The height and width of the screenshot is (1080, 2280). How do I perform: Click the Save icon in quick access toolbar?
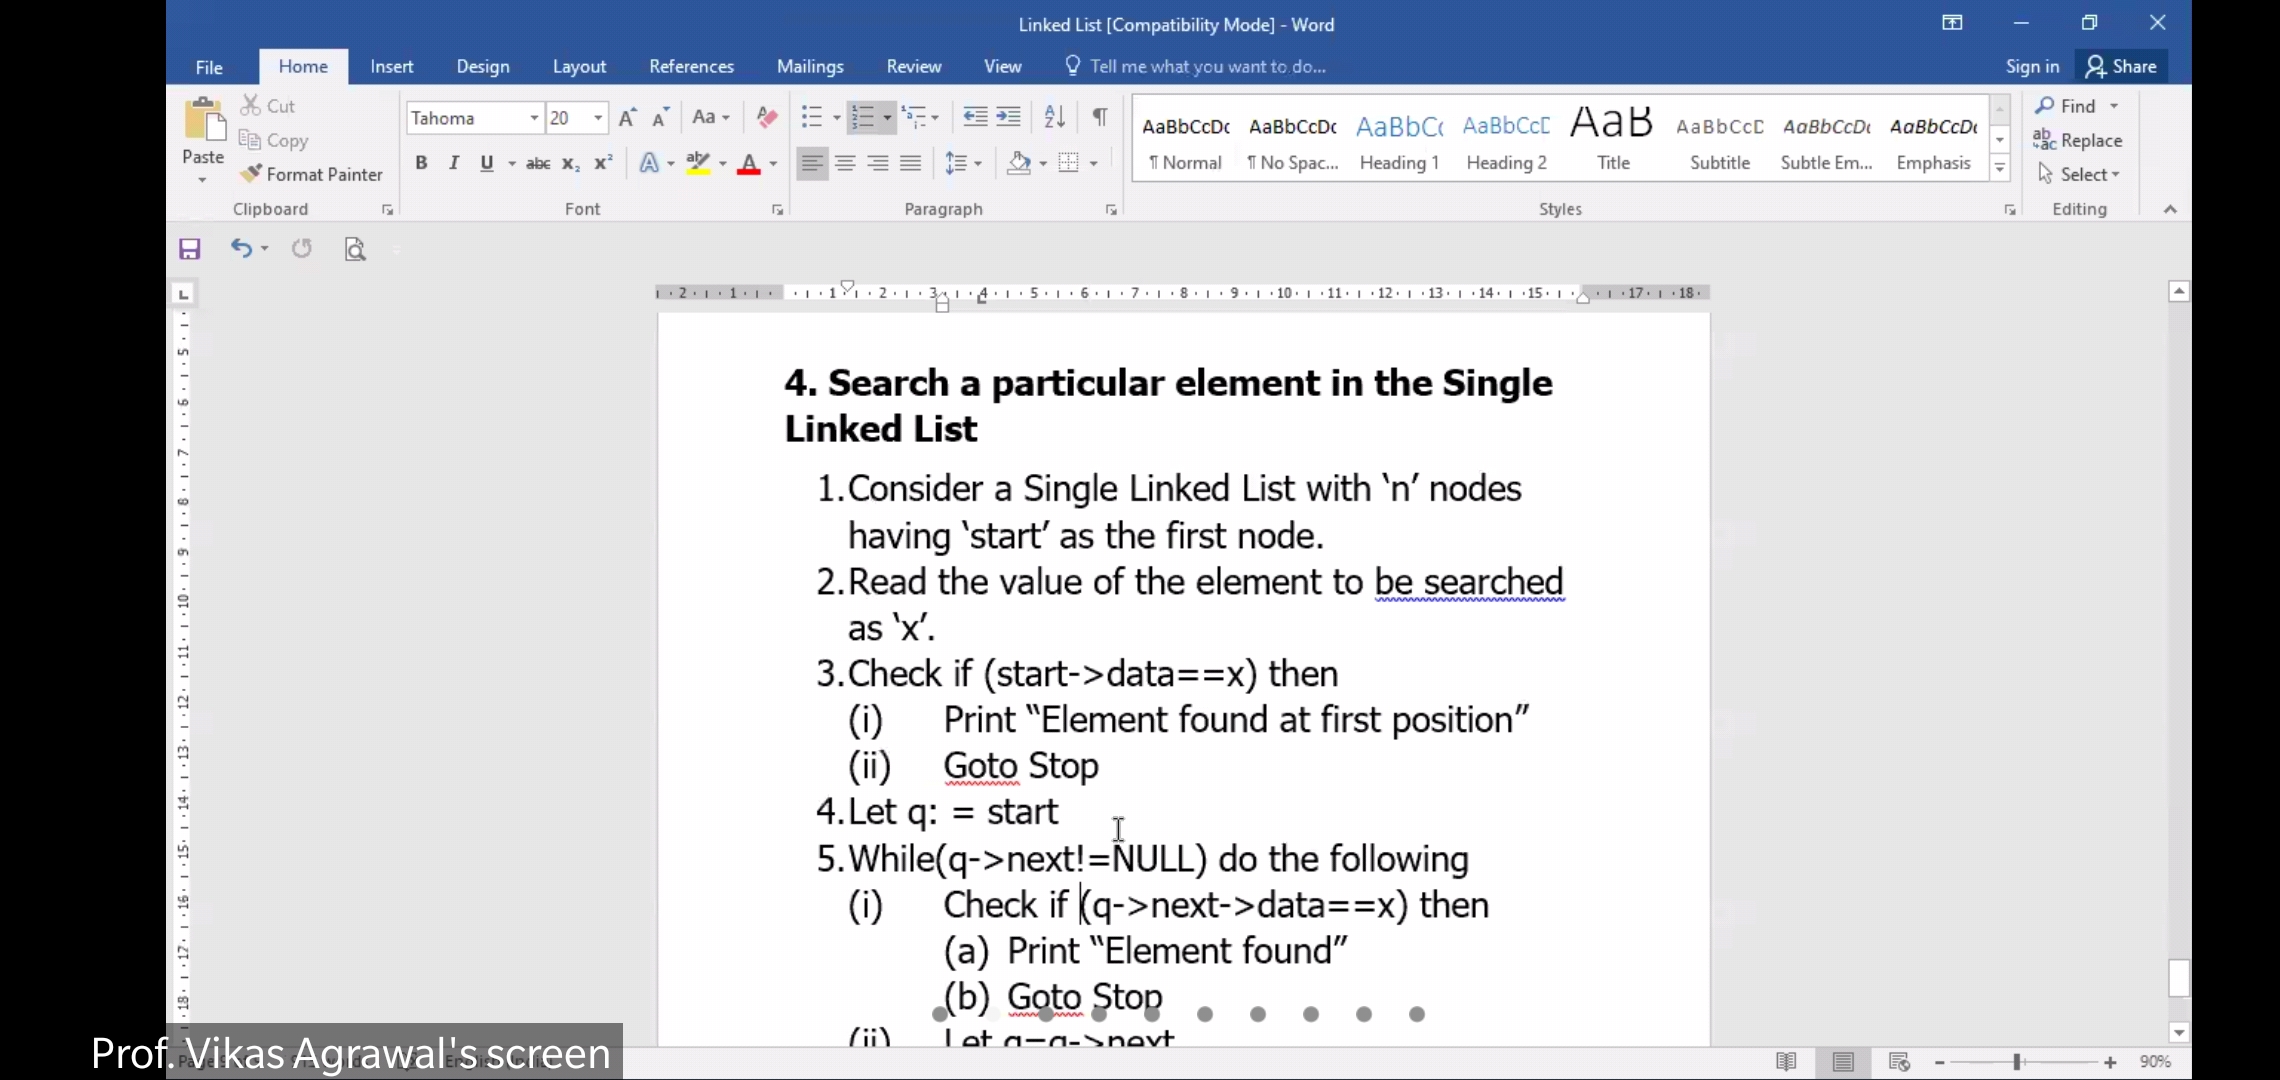(x=190, y=249)
